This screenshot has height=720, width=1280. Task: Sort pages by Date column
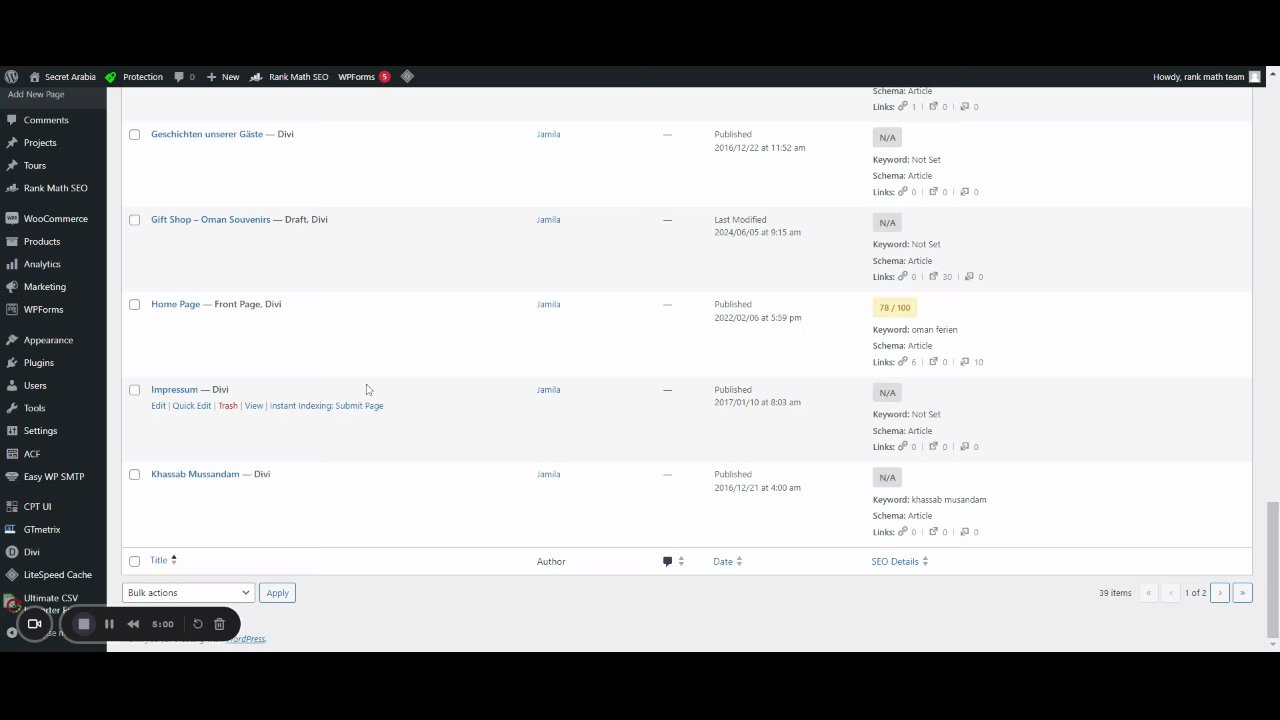click(727, 562)
